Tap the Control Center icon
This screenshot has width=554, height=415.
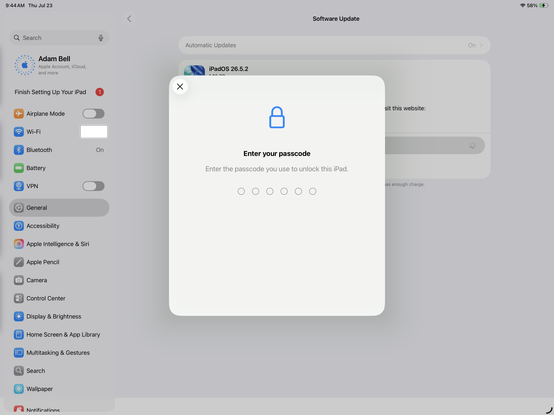pyautogui.click(x=19, y=298)
